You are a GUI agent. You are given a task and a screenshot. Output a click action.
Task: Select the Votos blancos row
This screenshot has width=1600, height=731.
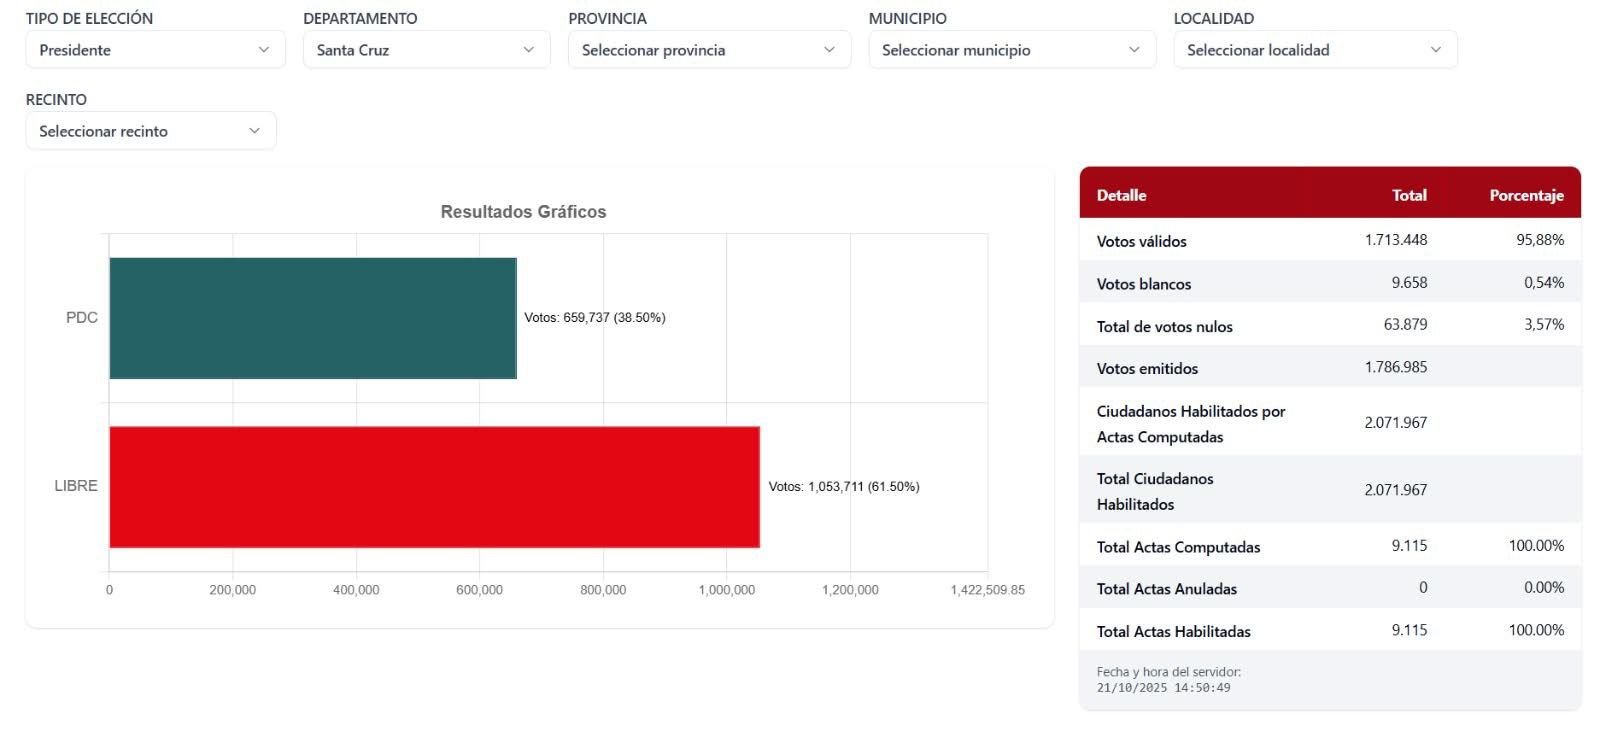point(1329,283)
